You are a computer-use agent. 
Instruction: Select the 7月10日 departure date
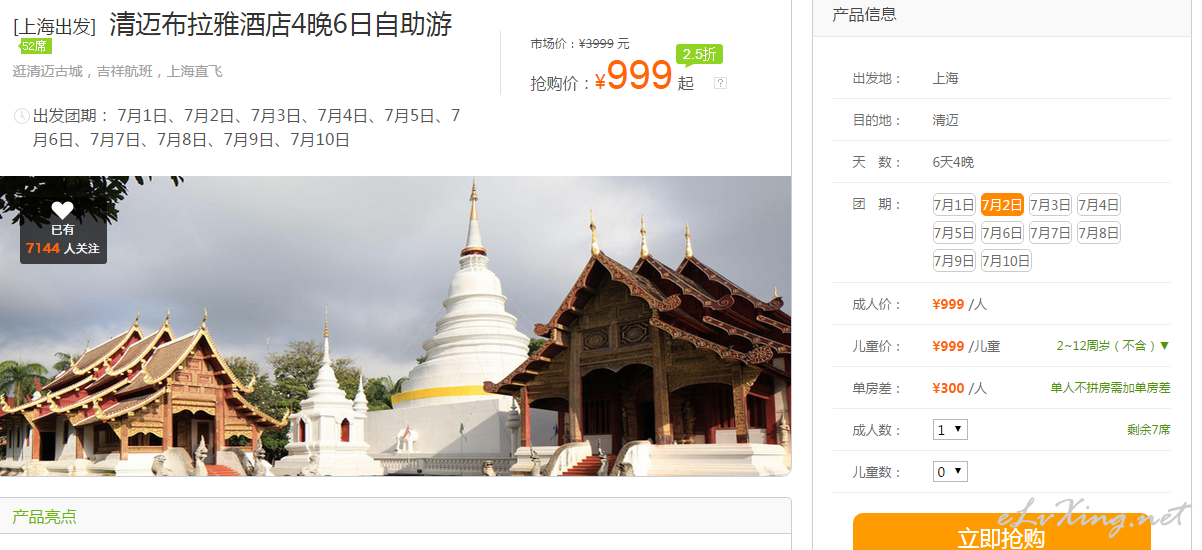[x=1006, y=261]
